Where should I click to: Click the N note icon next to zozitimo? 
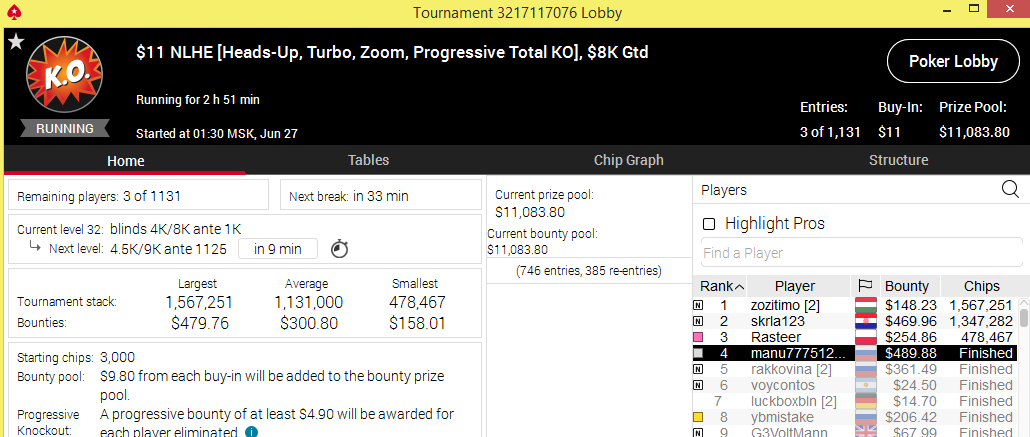click(698, 305)
